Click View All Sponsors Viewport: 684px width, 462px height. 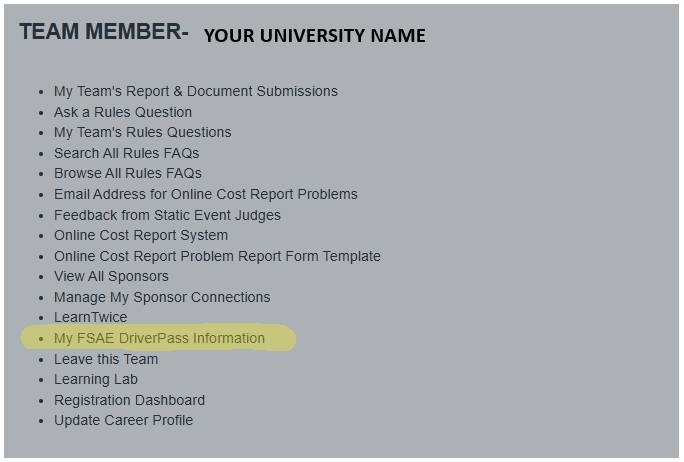[x=111, y=276]
